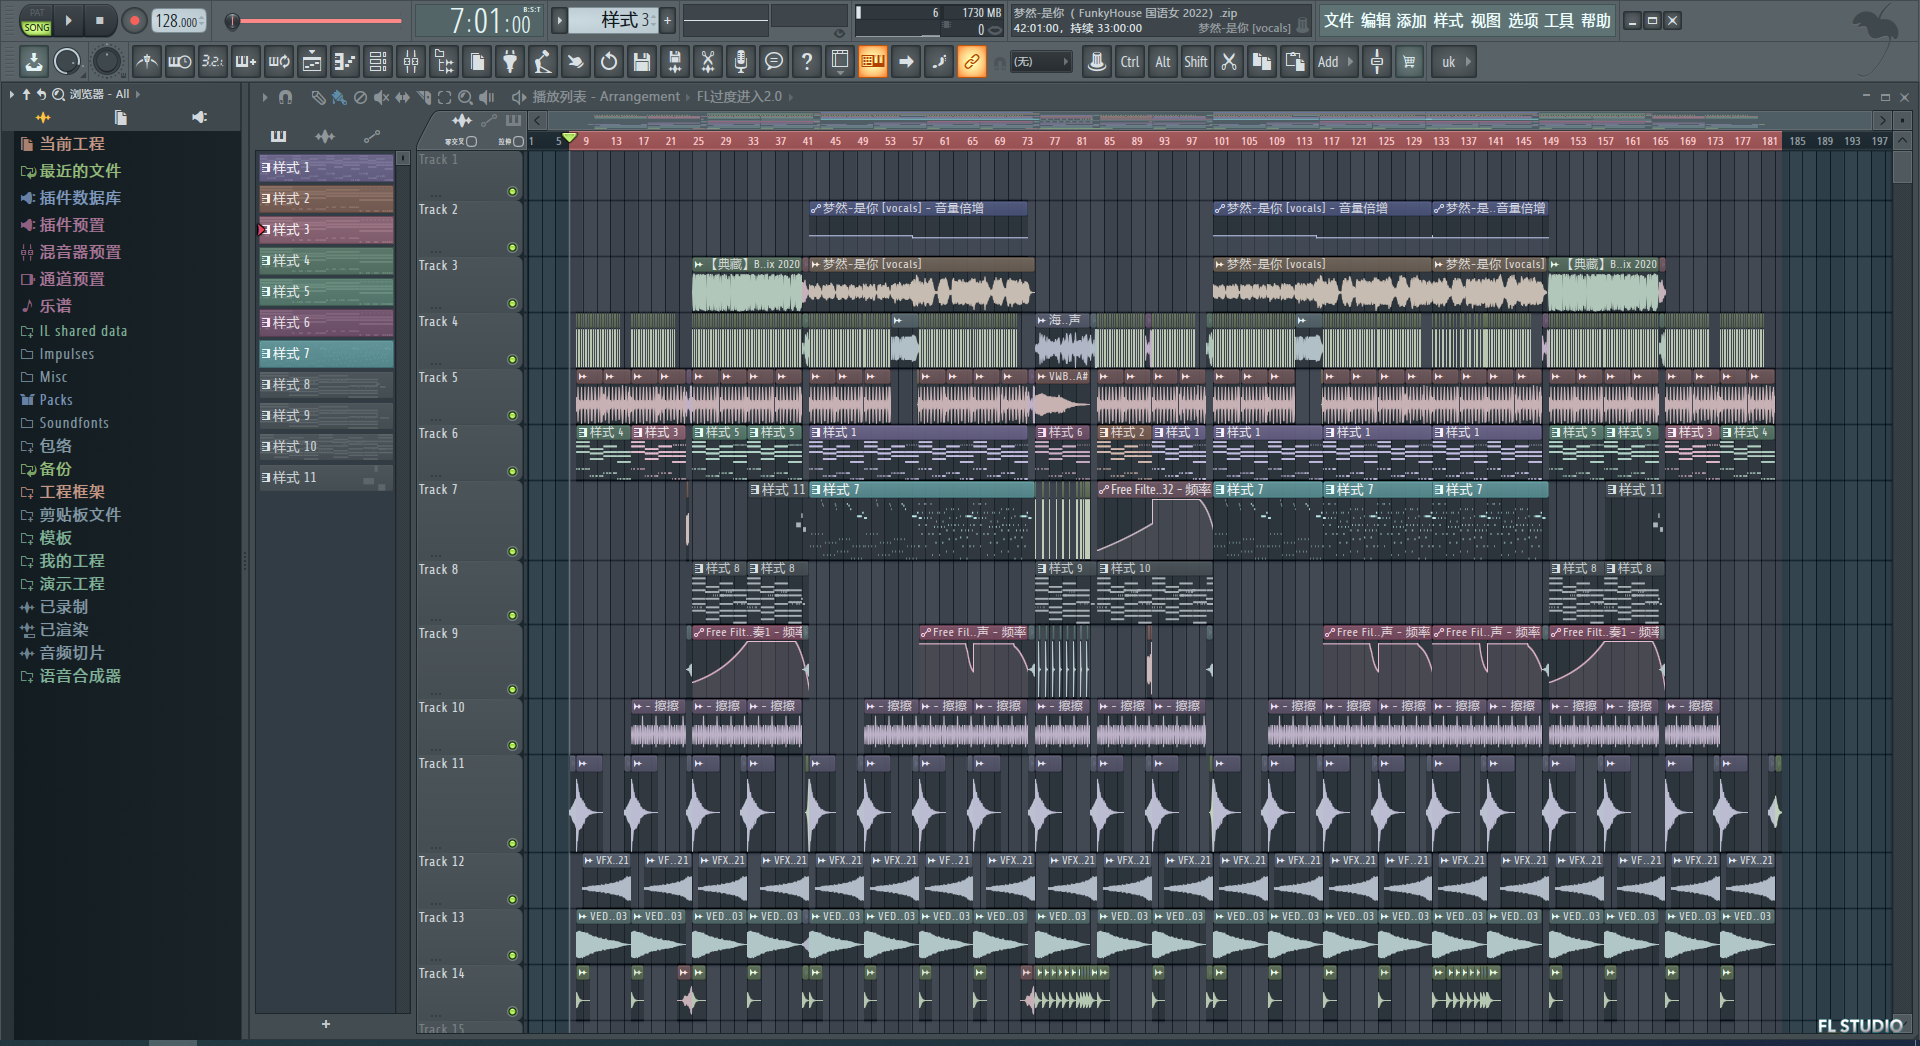Click bar 101 on the timeline ruler
This screenshot has height=1046, width=1920.
[1221, 142]
